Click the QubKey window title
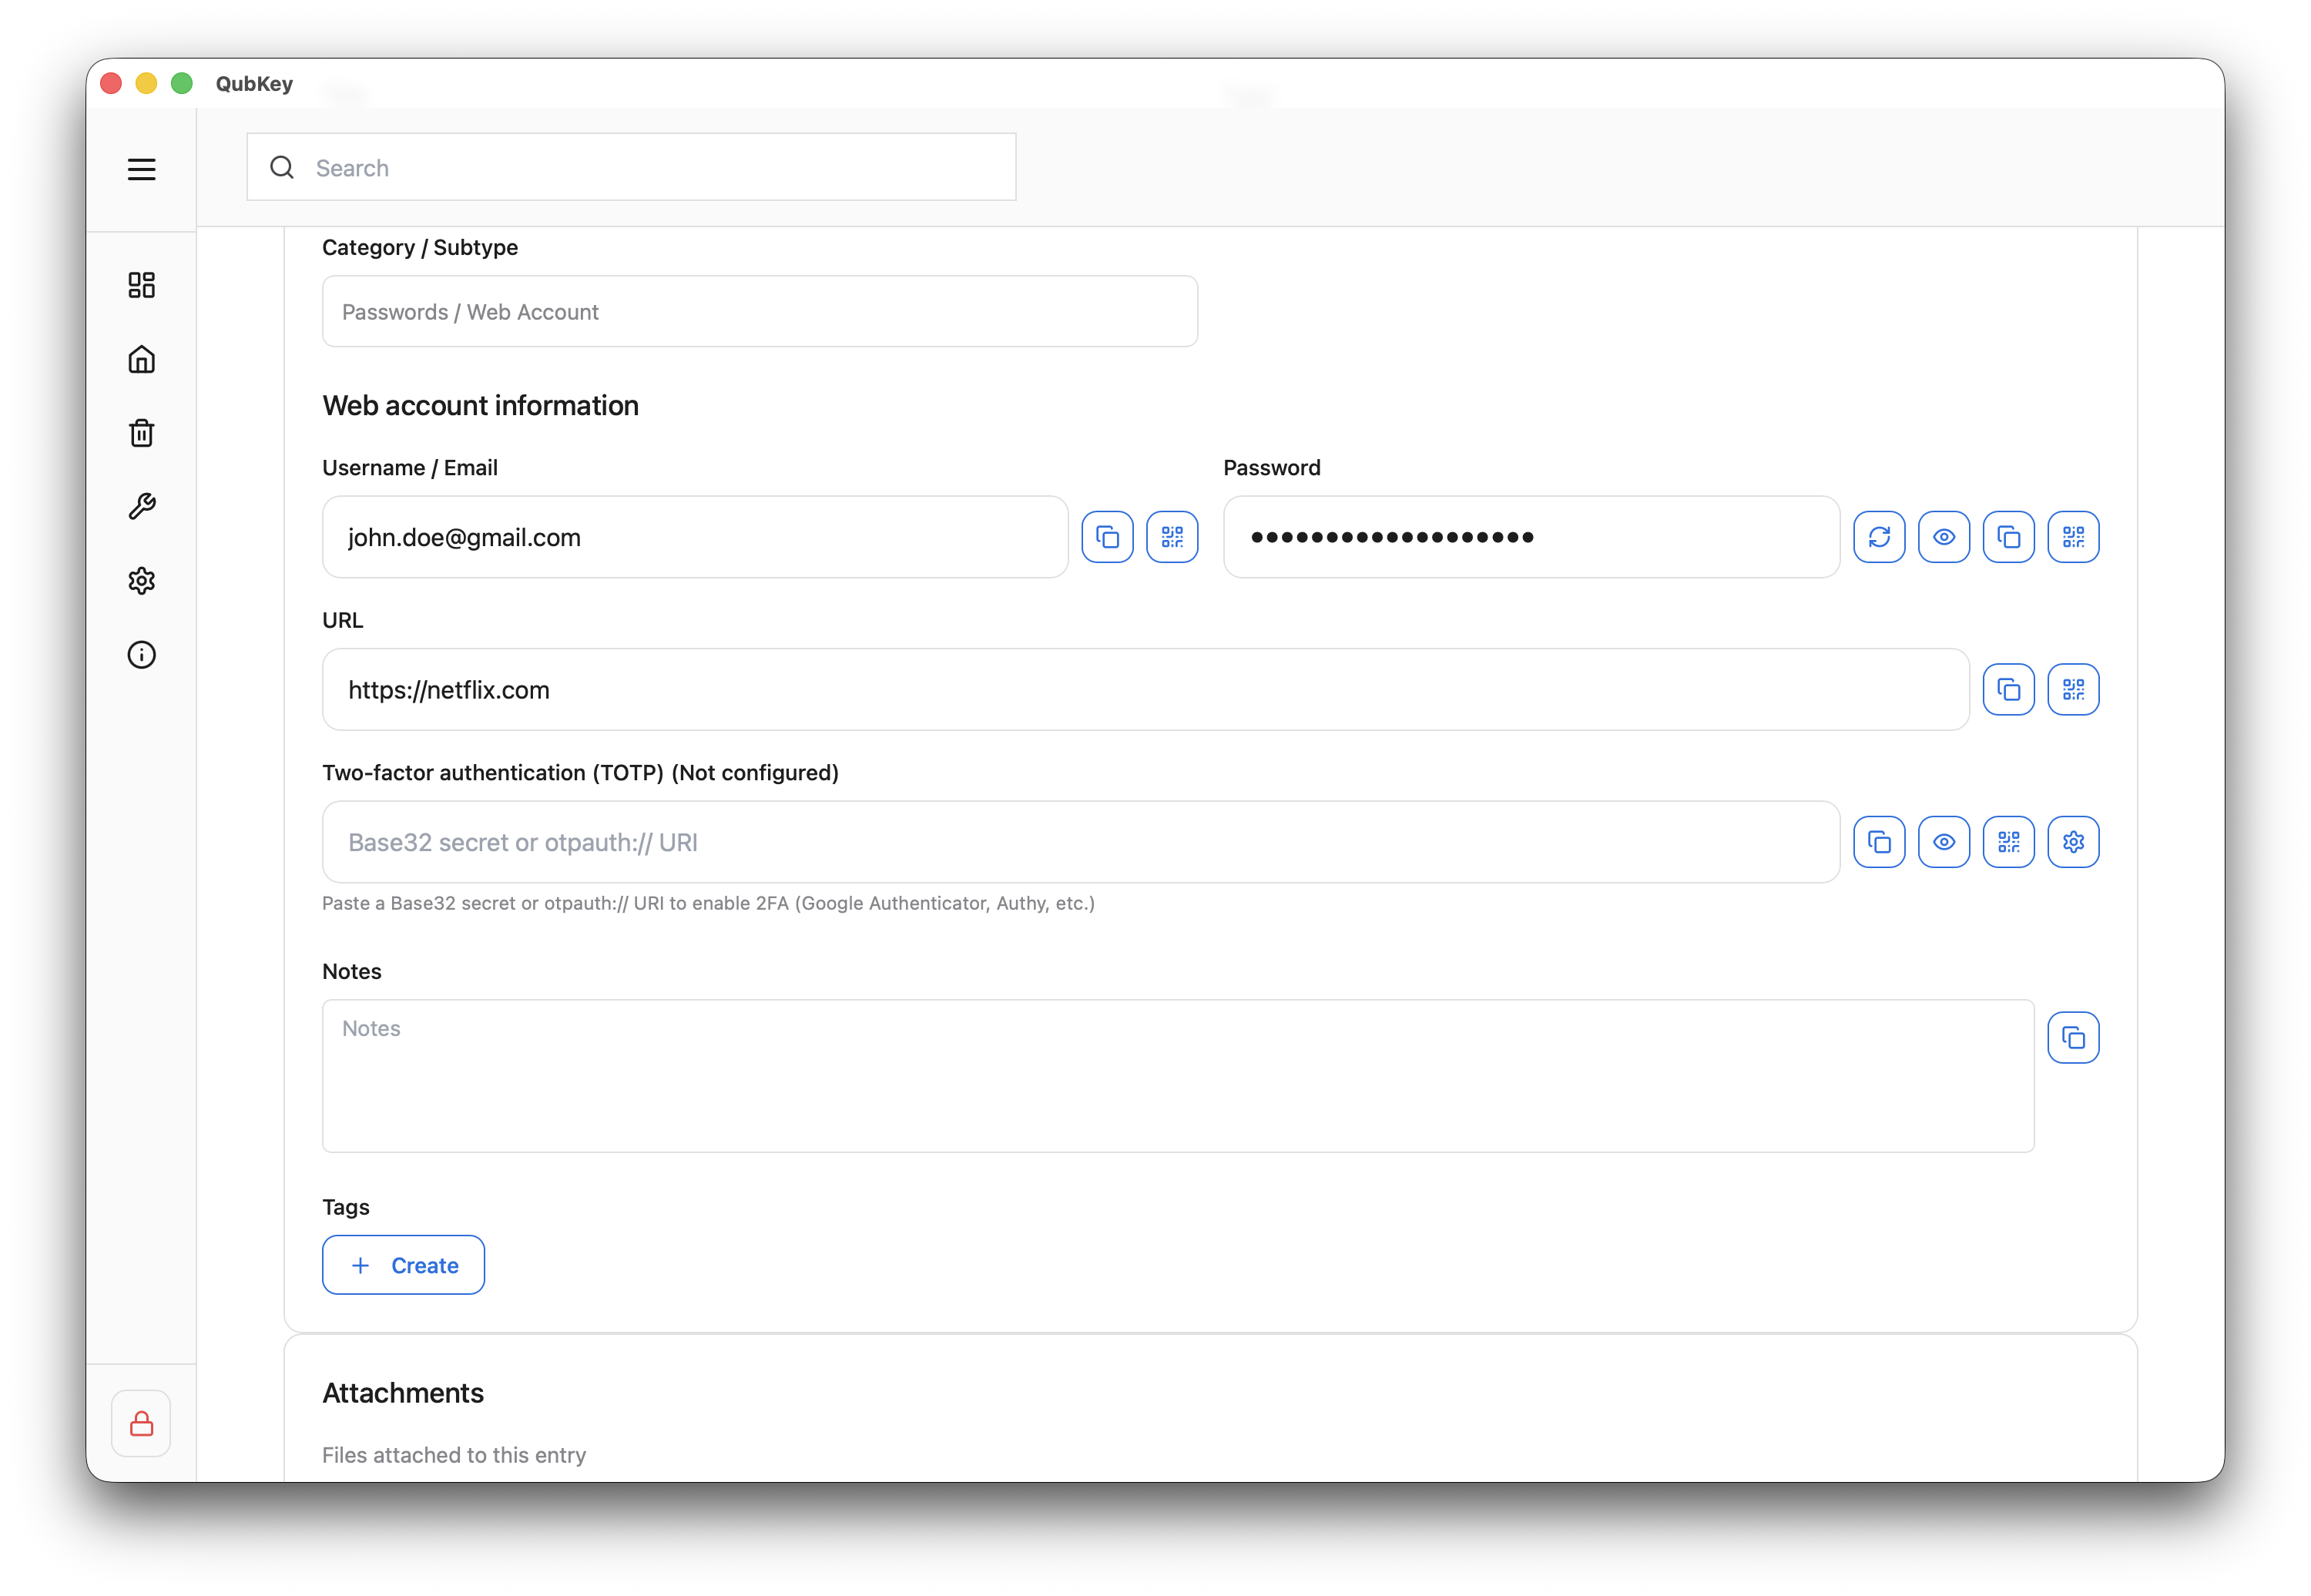The height and width of the screenshot is (1596, 2311). point(254,83)
